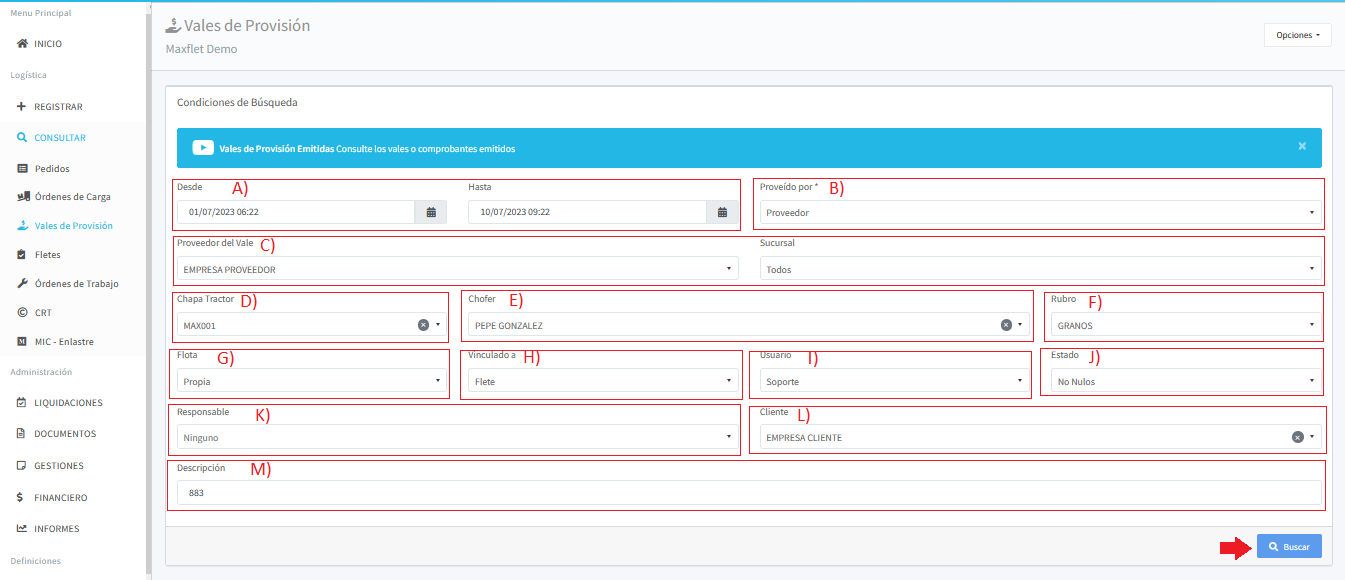Click the Desde date input field
The height and width of the screenshot is (580, 1345).
tap(295, 212)
